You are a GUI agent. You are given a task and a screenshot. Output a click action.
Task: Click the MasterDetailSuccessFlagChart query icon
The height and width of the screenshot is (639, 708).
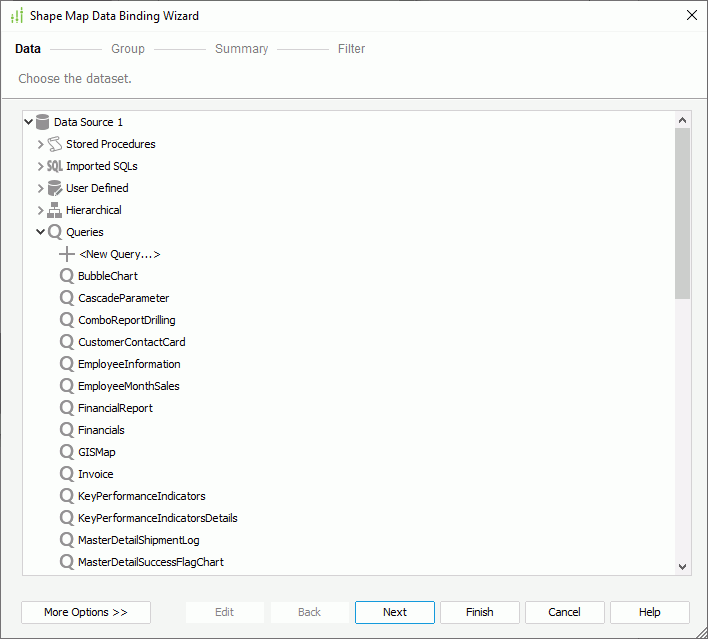[67, 562]
